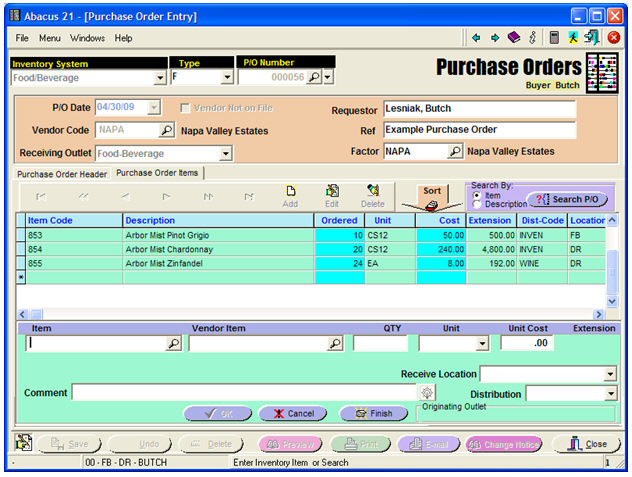Expand the Receive Location dropdown
The width and height of the screenshot is (632, 477).
pyautogui.click(x=610, y=374)
